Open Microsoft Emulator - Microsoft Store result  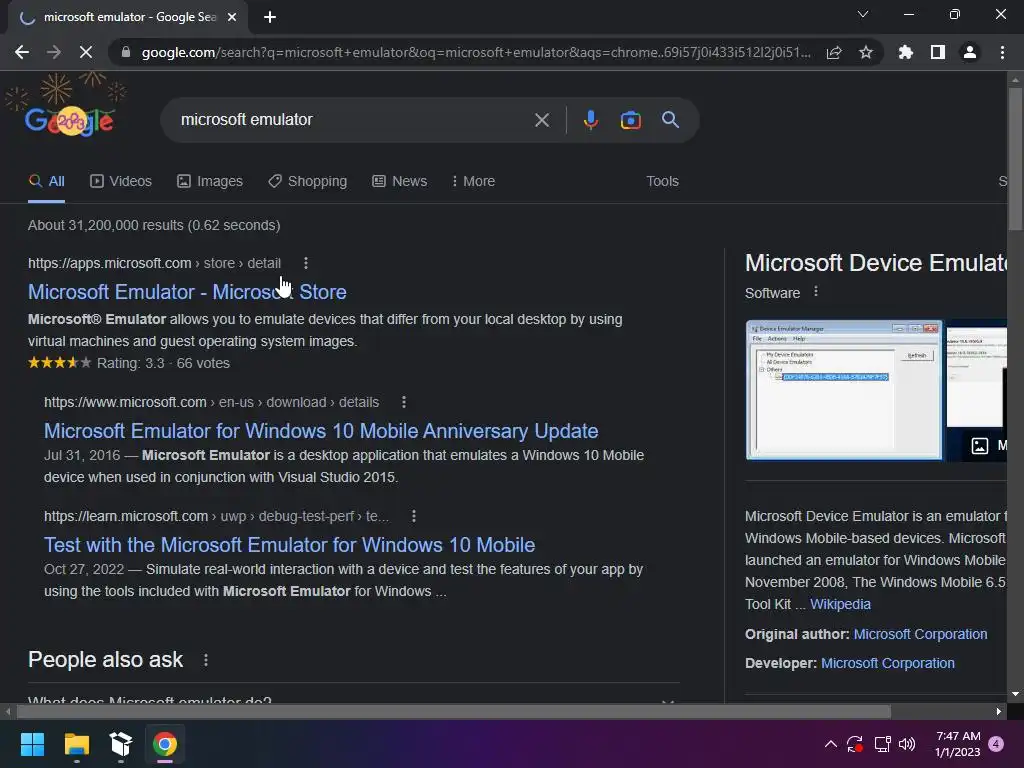(187, 292)
